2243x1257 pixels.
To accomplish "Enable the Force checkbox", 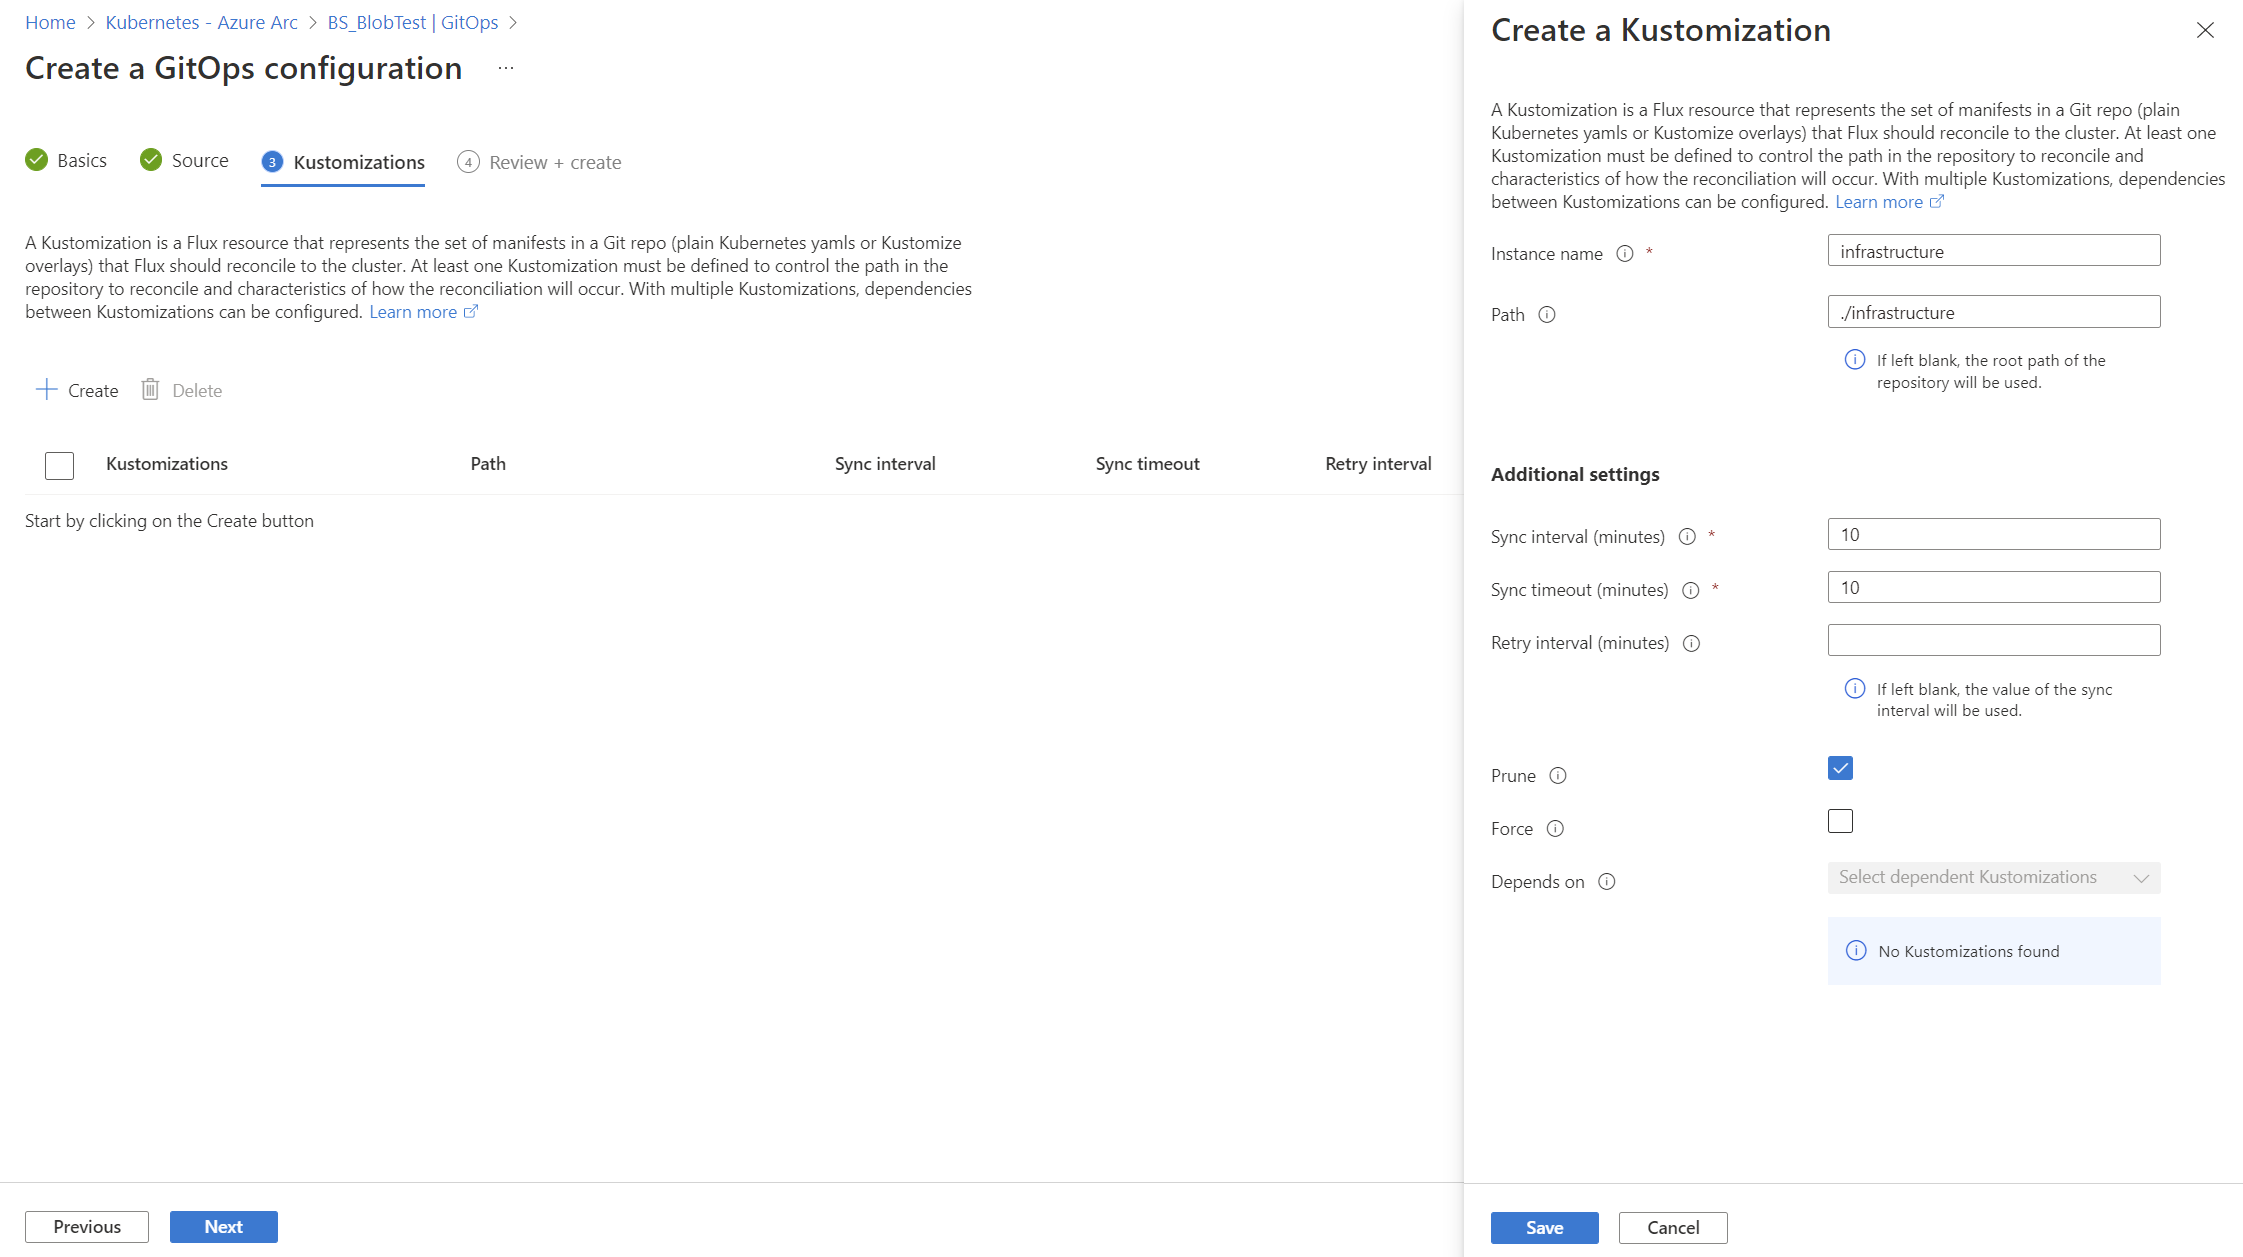I will click(x=1840, y=821).
